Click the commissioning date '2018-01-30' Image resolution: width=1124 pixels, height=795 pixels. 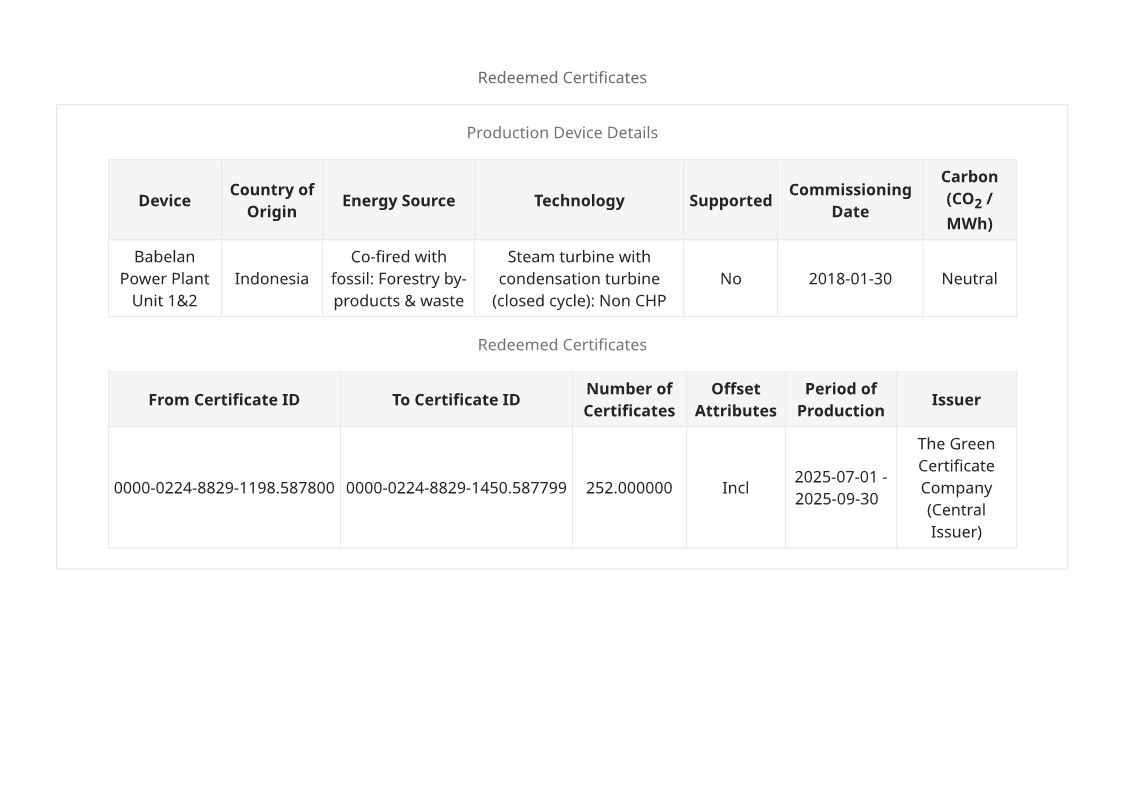click(850, 278)
